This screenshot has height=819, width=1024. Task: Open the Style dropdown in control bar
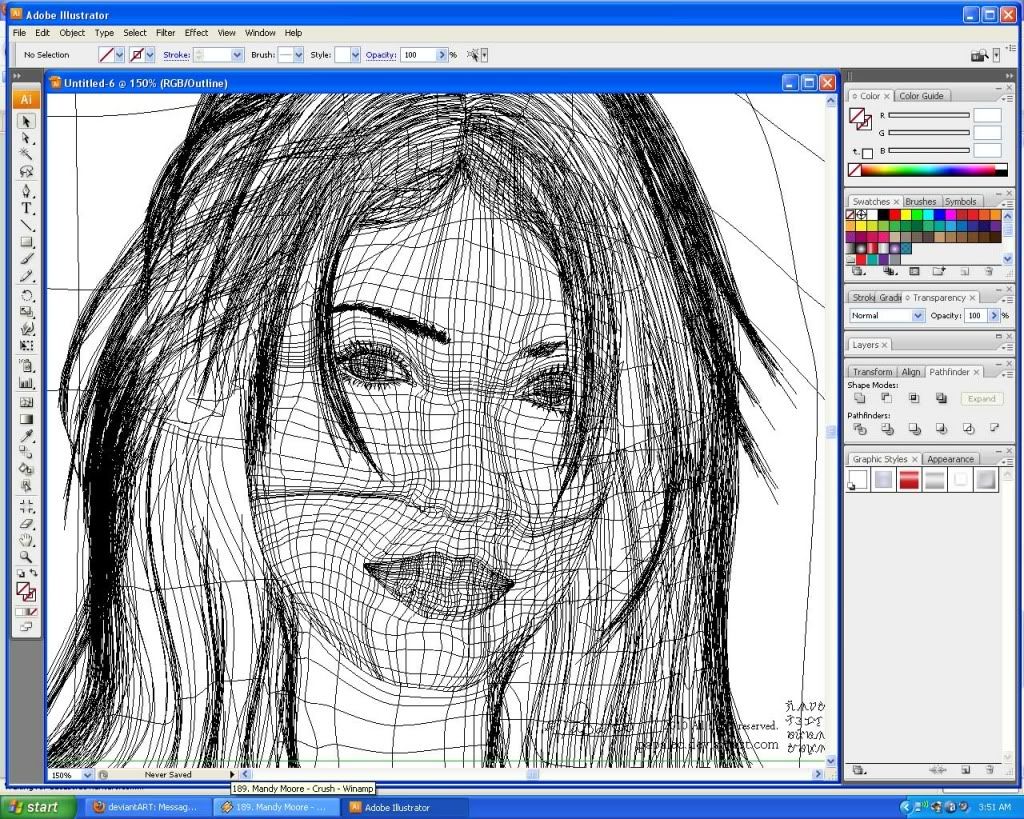point(355,55)
